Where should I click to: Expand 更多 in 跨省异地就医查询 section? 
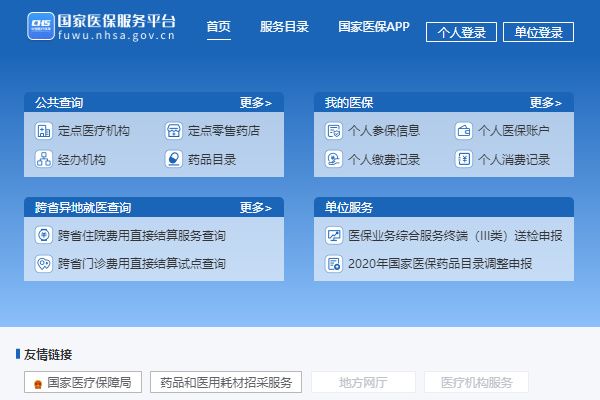(256, 207)
